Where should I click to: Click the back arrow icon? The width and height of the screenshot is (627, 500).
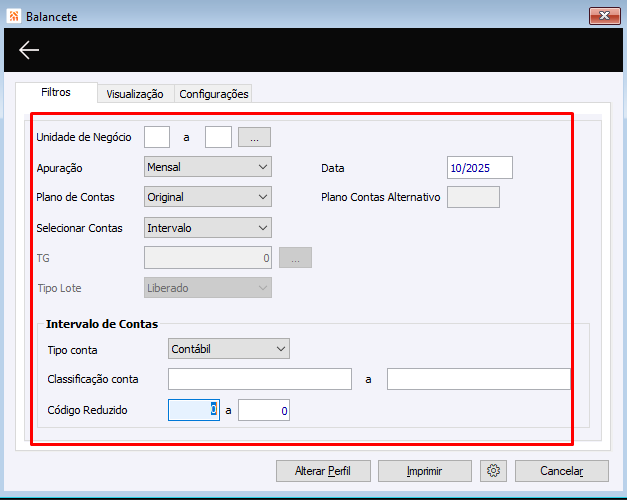[29, 50]
